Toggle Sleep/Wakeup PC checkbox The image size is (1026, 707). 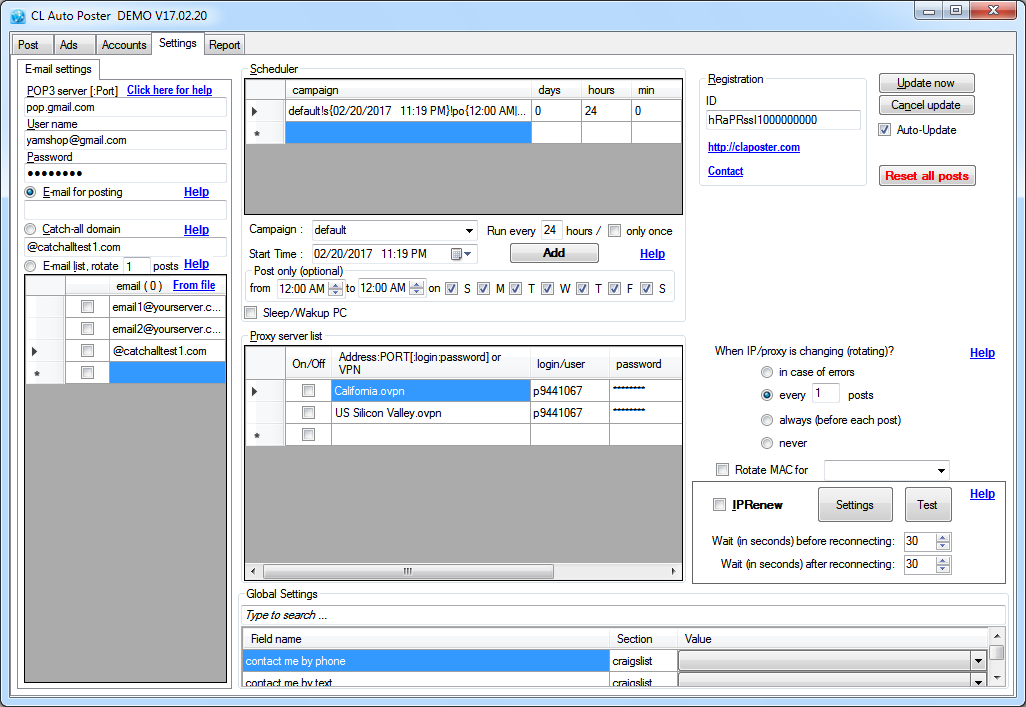[251, 313]
